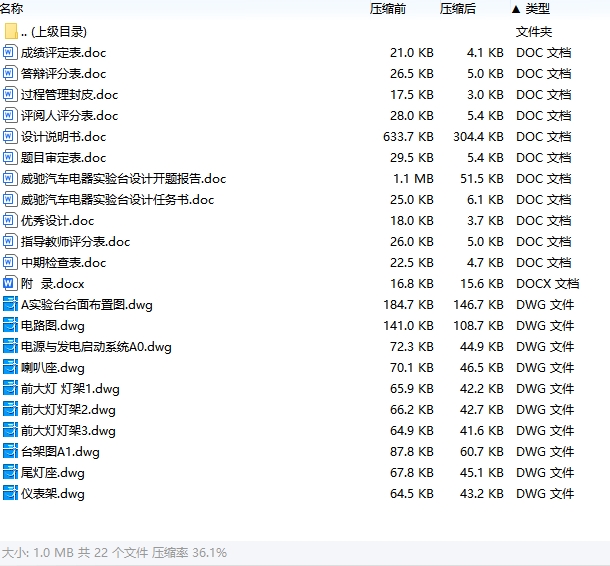Select the file name 题目审定表.doc
Screen dimensions: 610x566
point(63,158)
